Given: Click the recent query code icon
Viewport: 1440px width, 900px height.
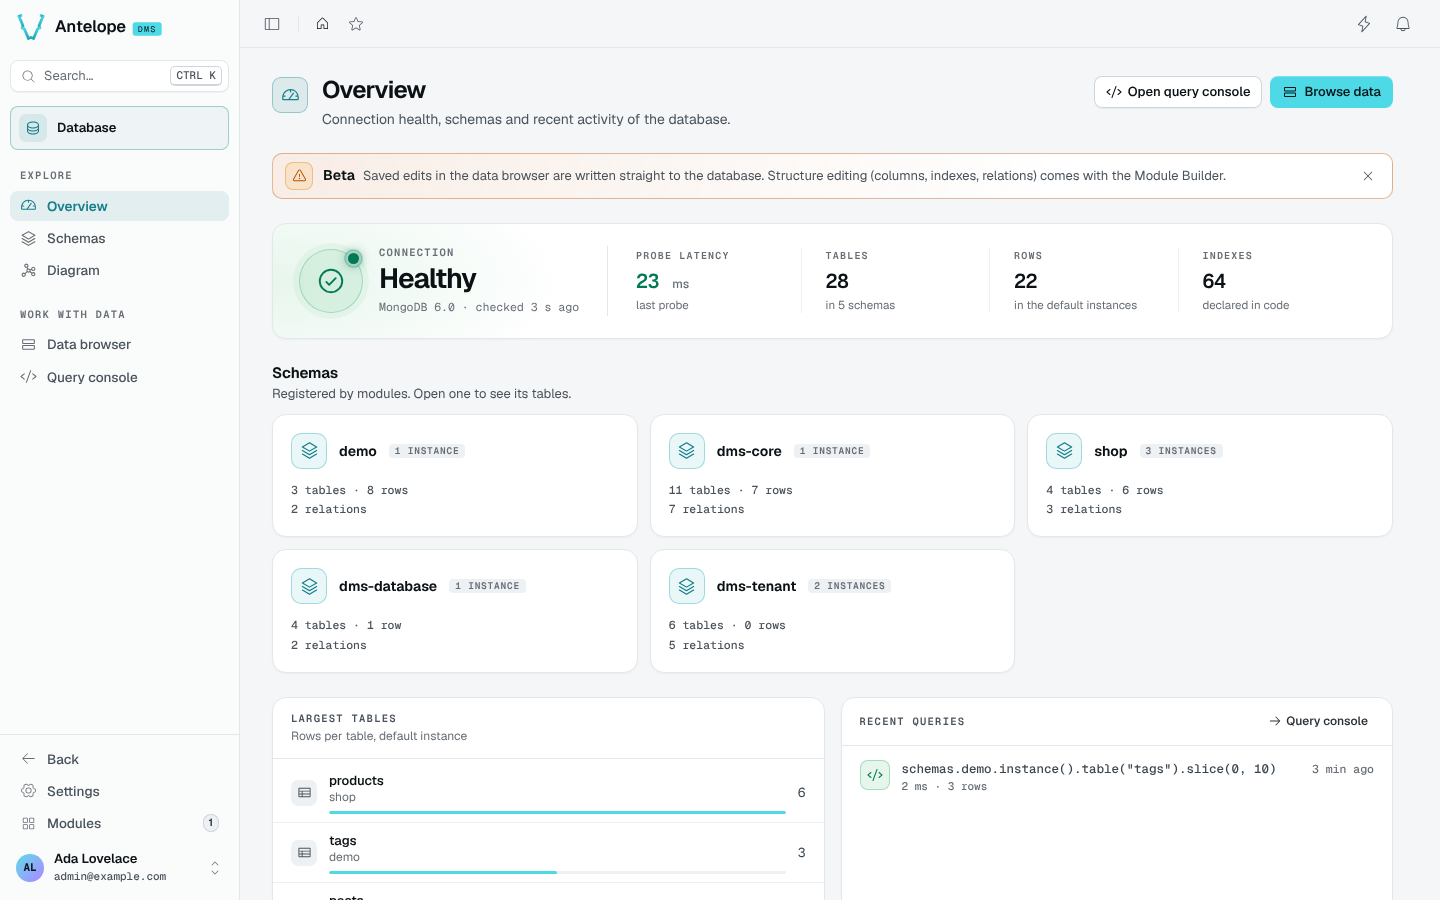Looking at the screenshot, I should tap(875, 775).
